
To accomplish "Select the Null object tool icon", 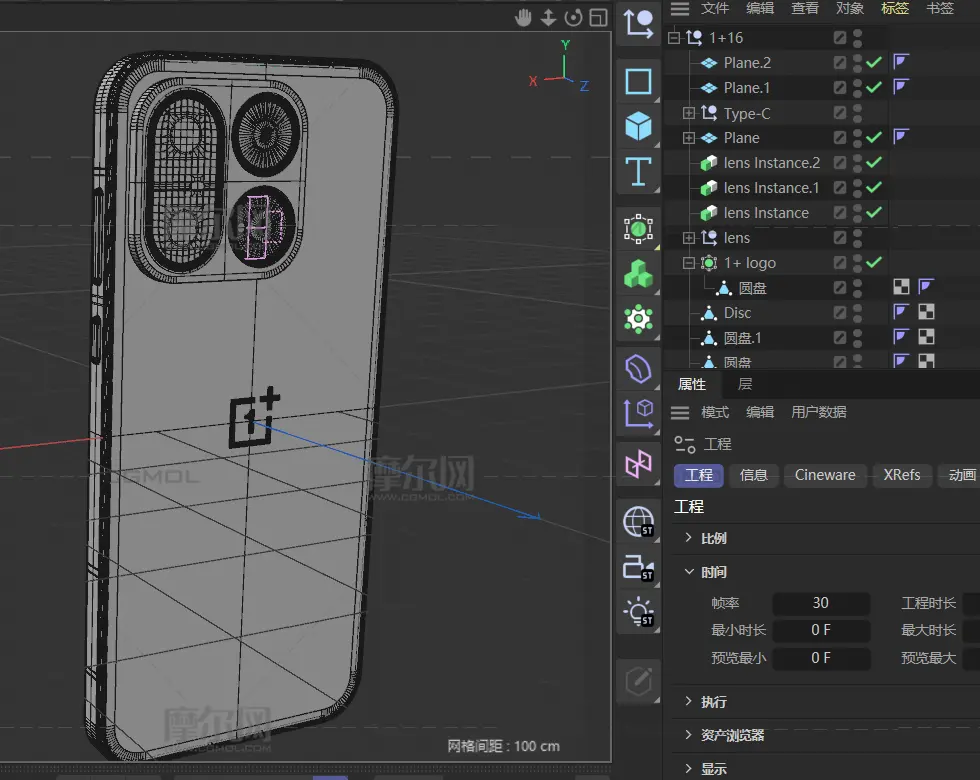I will 638,24.
